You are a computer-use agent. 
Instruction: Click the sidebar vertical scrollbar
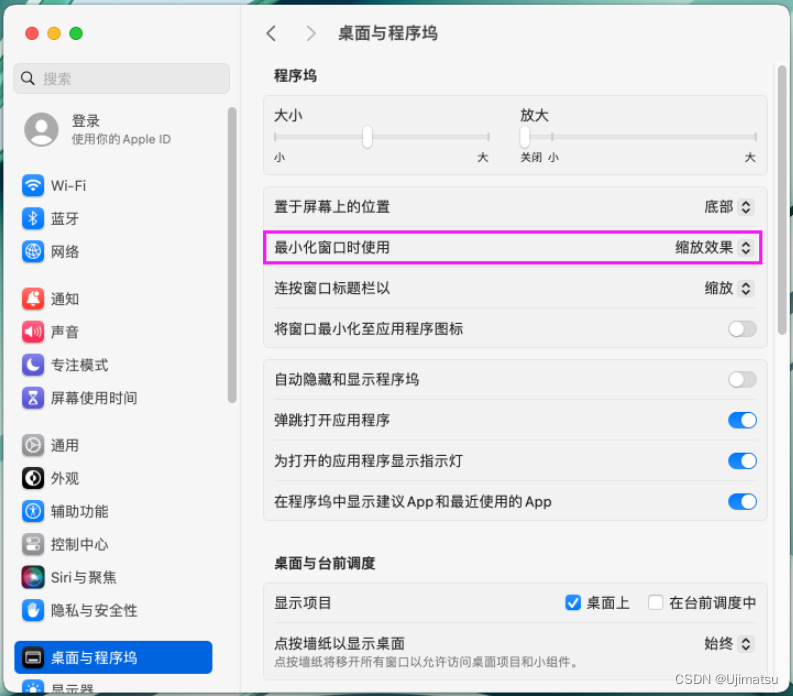click(x=232, y=255)
